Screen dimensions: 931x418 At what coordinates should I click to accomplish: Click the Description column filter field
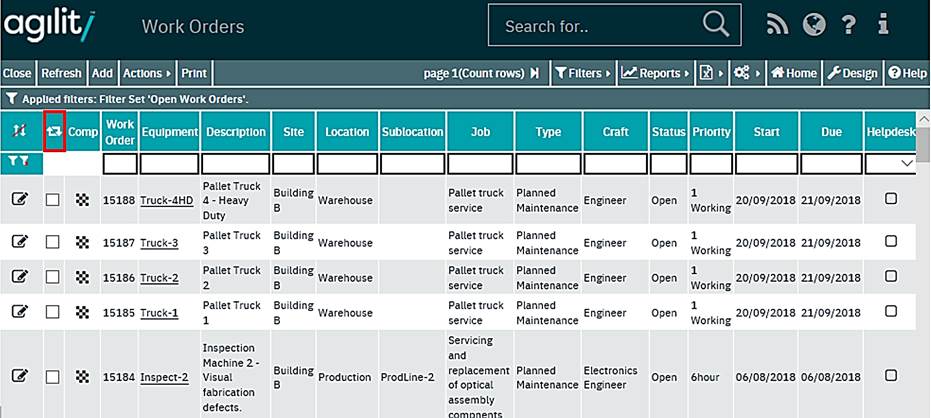point(236,163)
